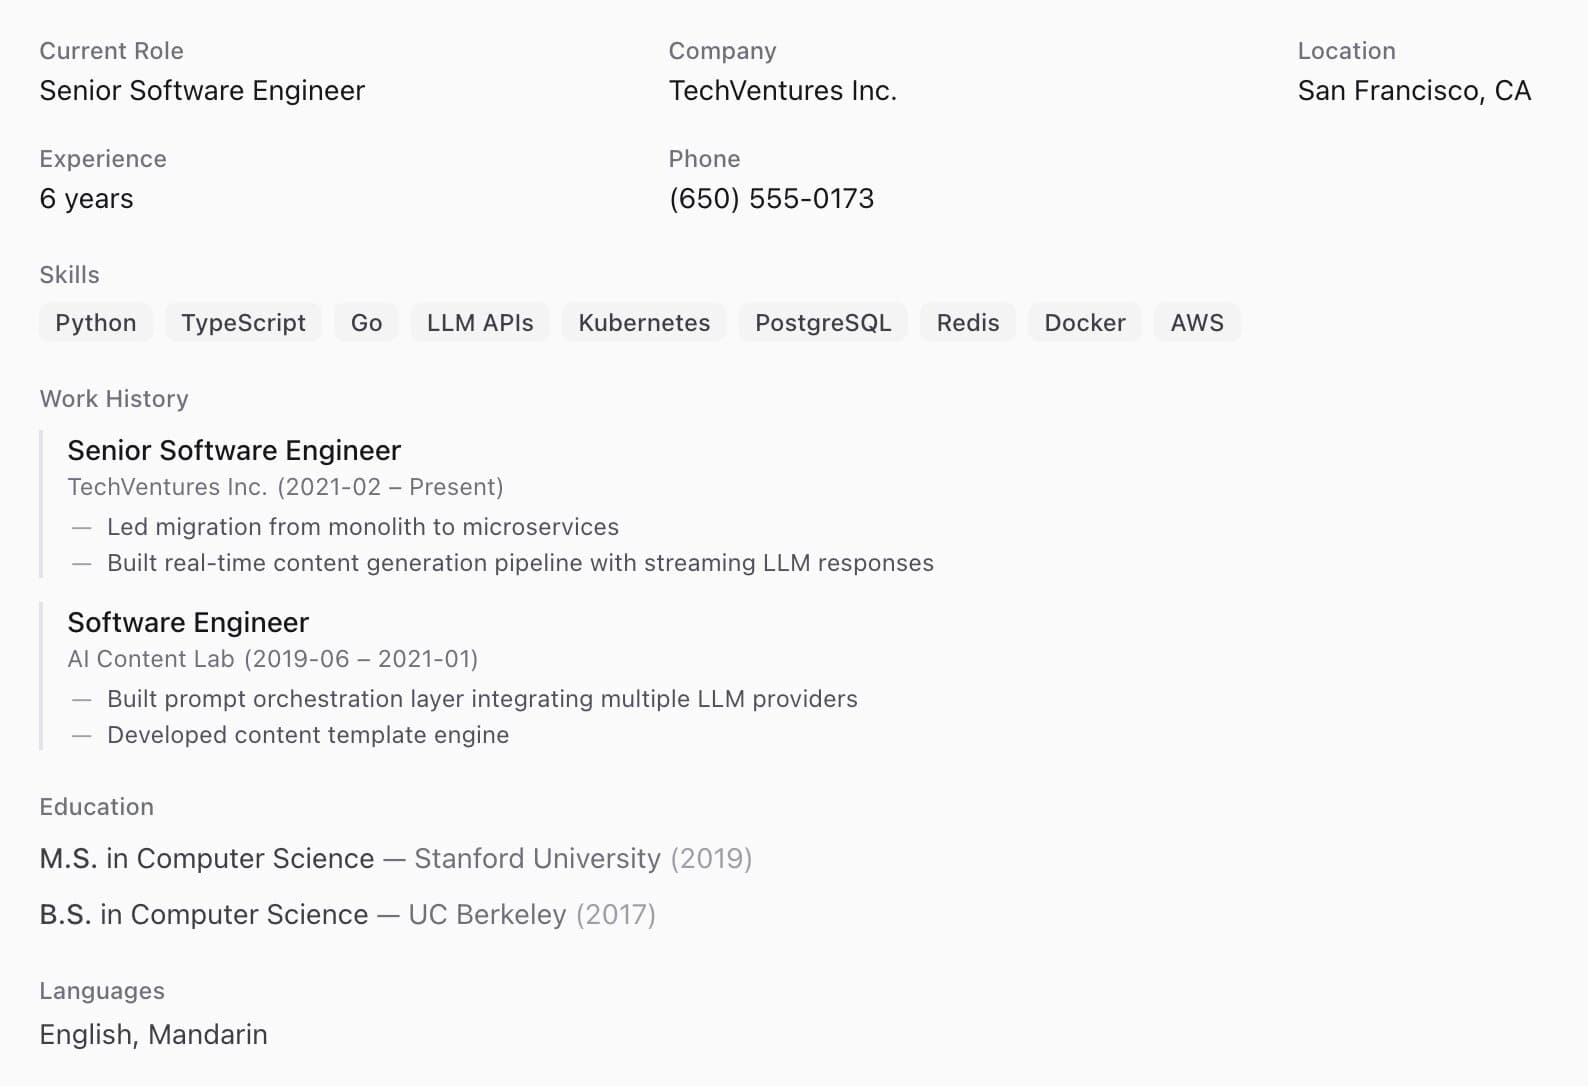Click the English, Mandarin languages text
The height and width of the screenshot is (1086, 1588).
click(x=153, y=1035)
